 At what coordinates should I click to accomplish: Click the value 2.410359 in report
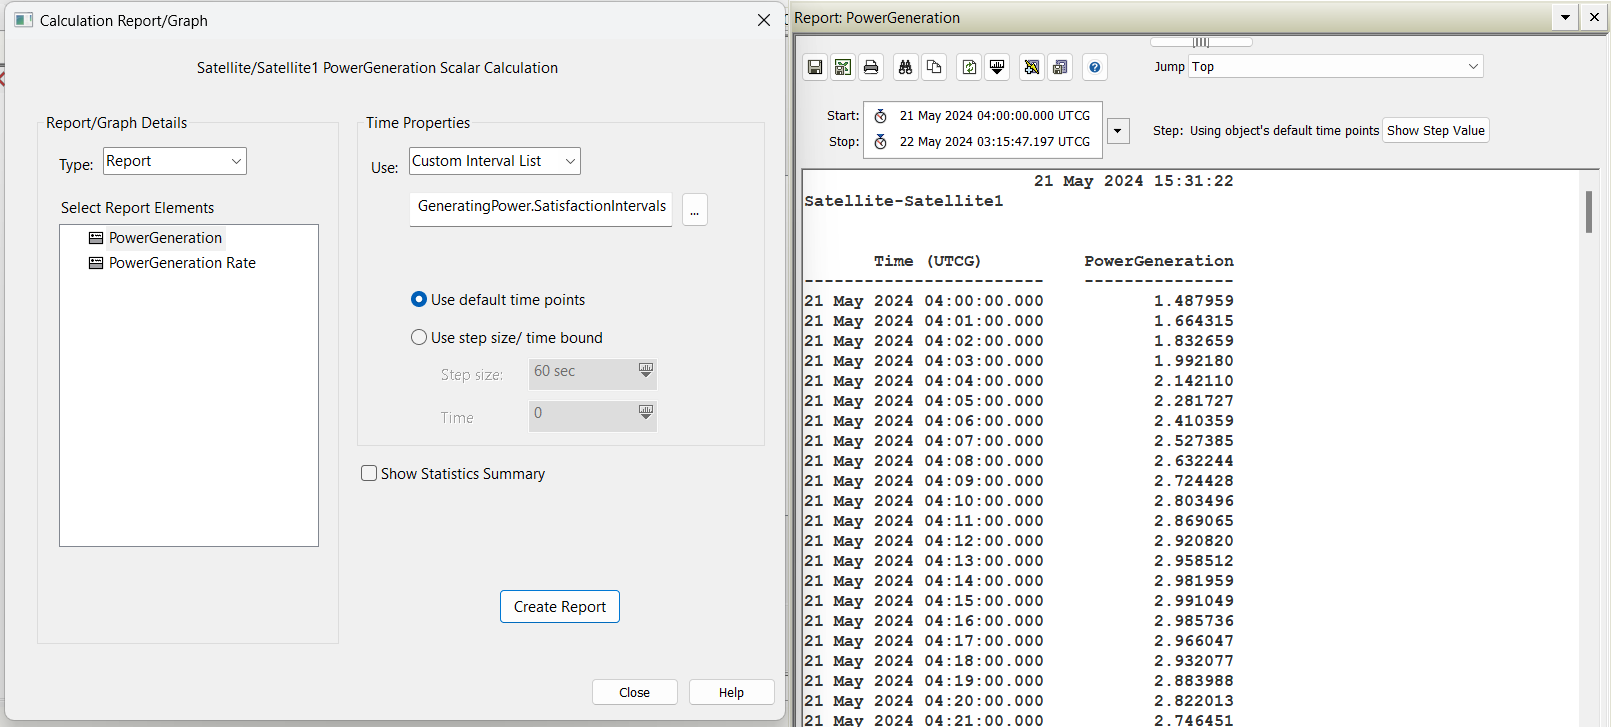pyautogui.click(x=1194, y=421)
